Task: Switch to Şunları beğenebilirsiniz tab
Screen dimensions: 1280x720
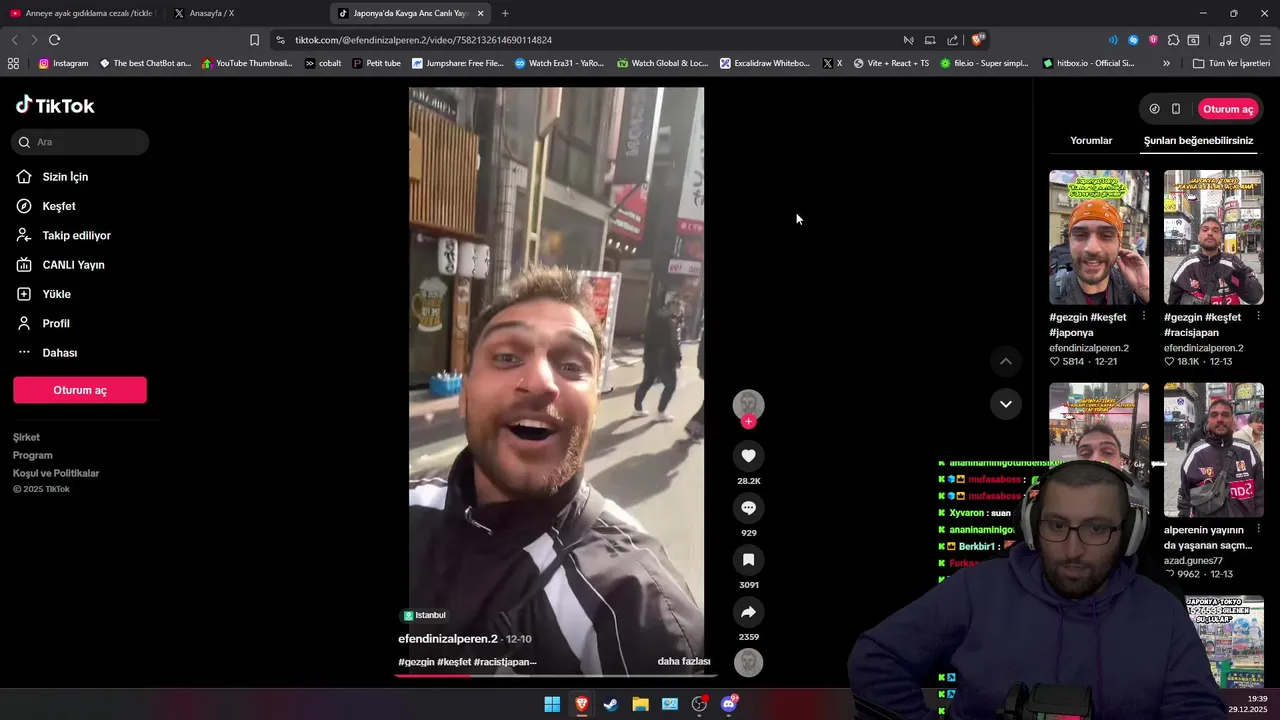Action: (1198, 141)
